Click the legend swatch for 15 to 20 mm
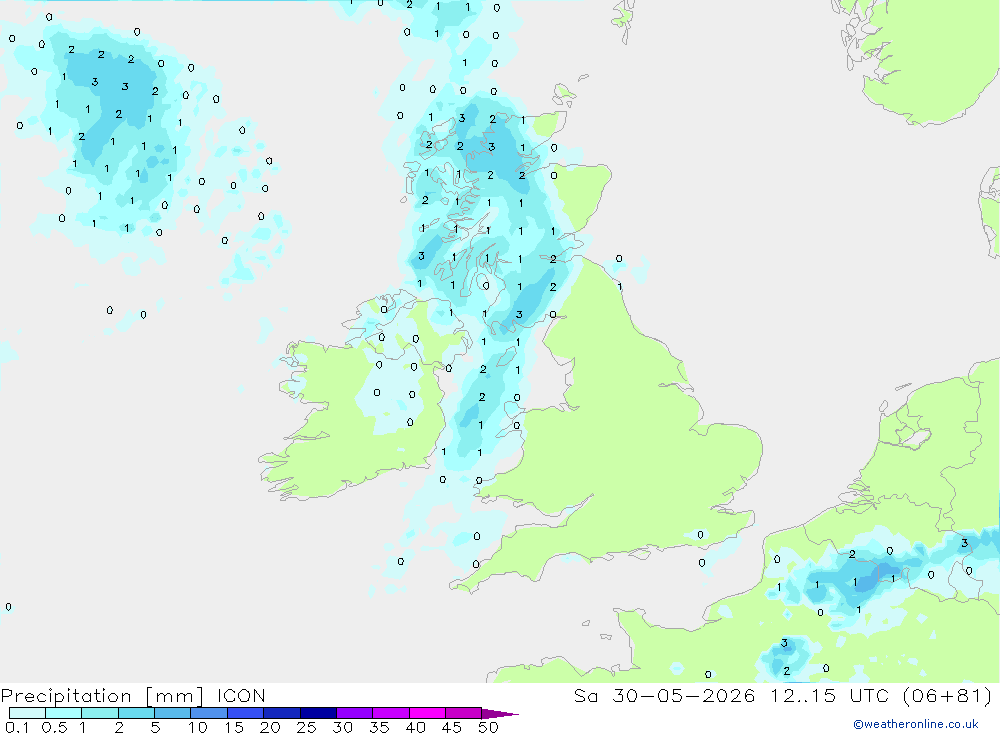 [246, 713]
